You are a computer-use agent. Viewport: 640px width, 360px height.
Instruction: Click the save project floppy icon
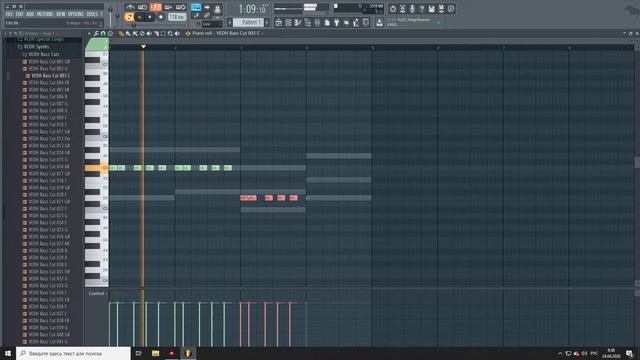pos(431,8)
